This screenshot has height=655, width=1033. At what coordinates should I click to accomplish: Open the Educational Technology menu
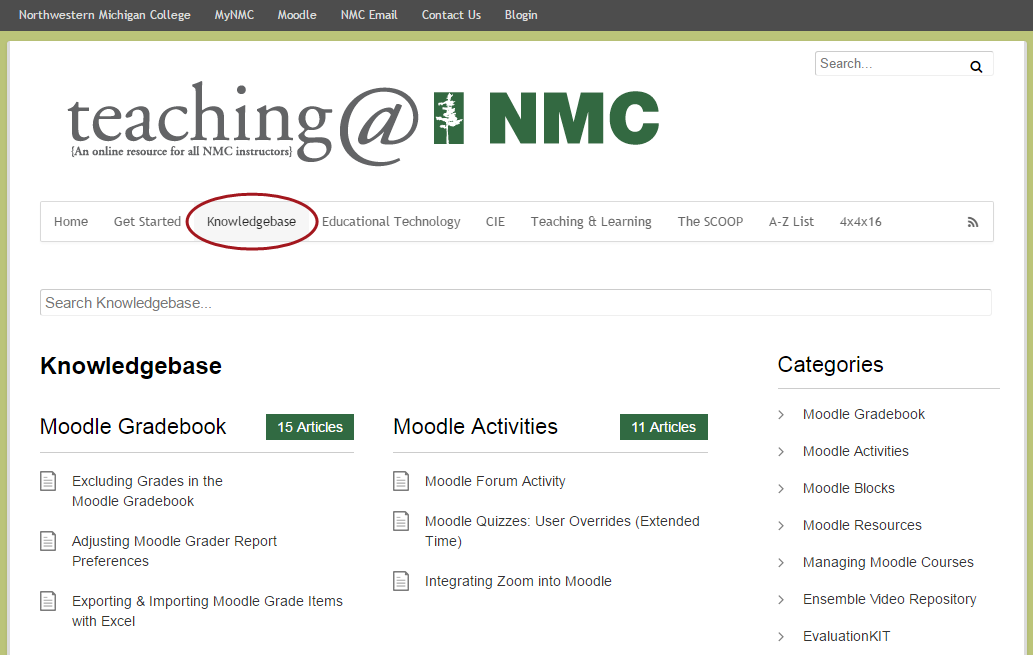[x=391, y=221]
